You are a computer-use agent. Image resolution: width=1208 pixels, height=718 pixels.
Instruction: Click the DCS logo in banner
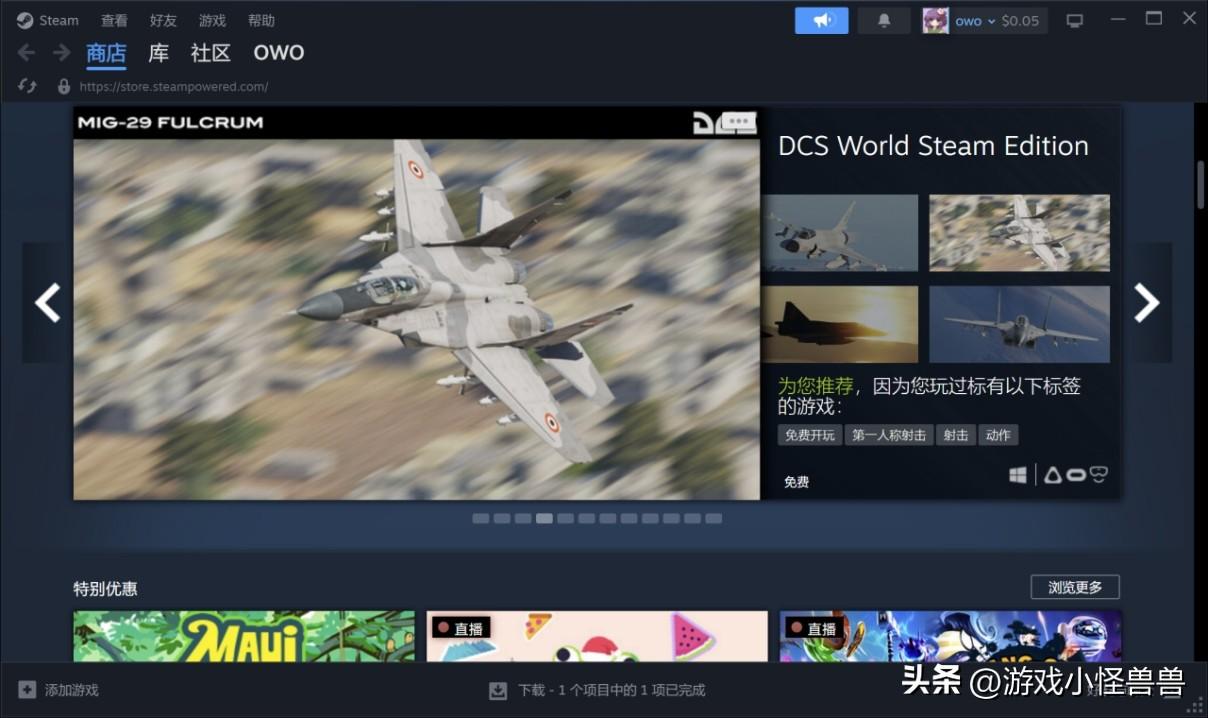point(725,123)
